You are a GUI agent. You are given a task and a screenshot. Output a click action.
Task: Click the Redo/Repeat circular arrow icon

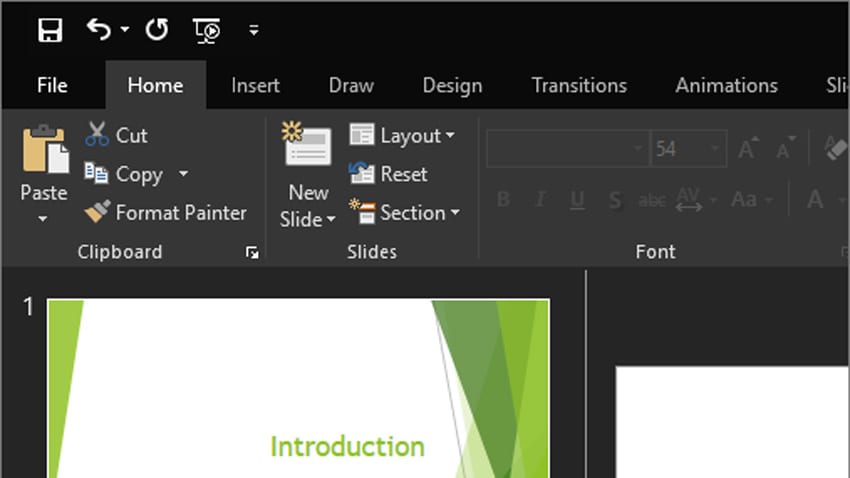157,29
